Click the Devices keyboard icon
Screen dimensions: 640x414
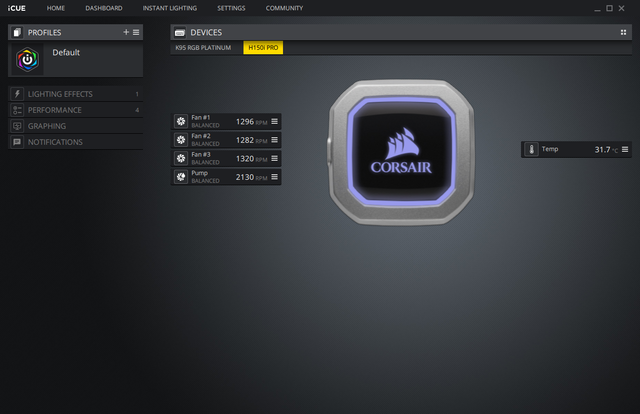click(x=180, y=32)
